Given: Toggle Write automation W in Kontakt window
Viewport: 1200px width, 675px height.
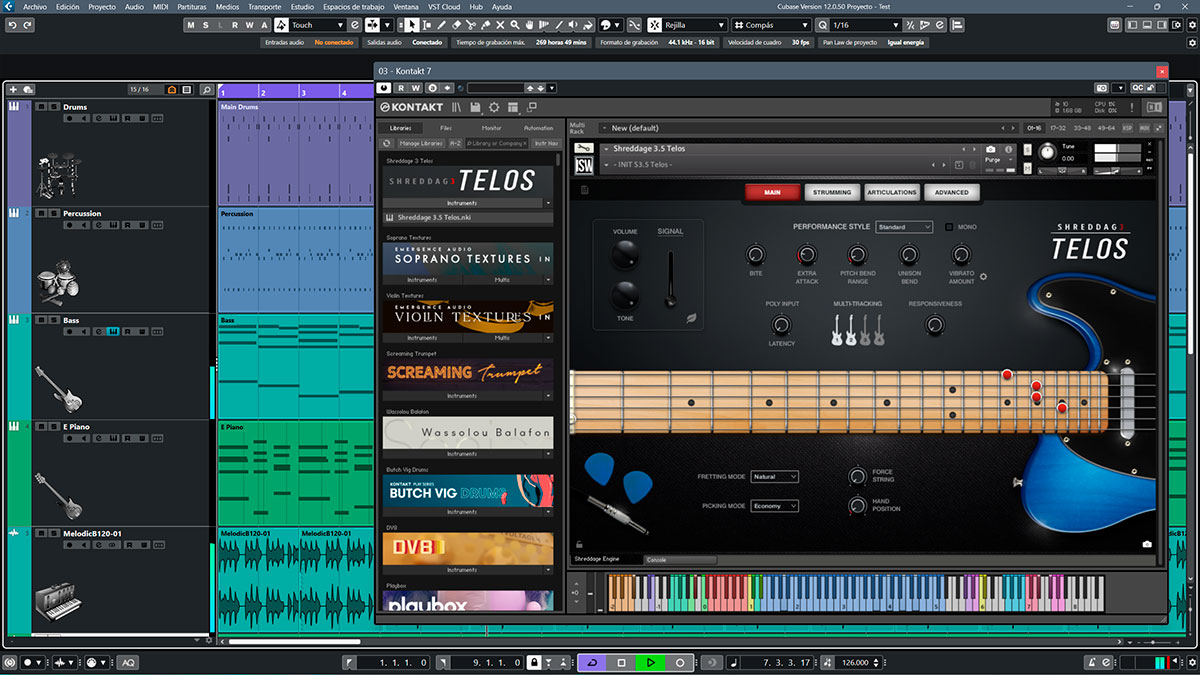Looking at the screenshot, I should (417, 88).
